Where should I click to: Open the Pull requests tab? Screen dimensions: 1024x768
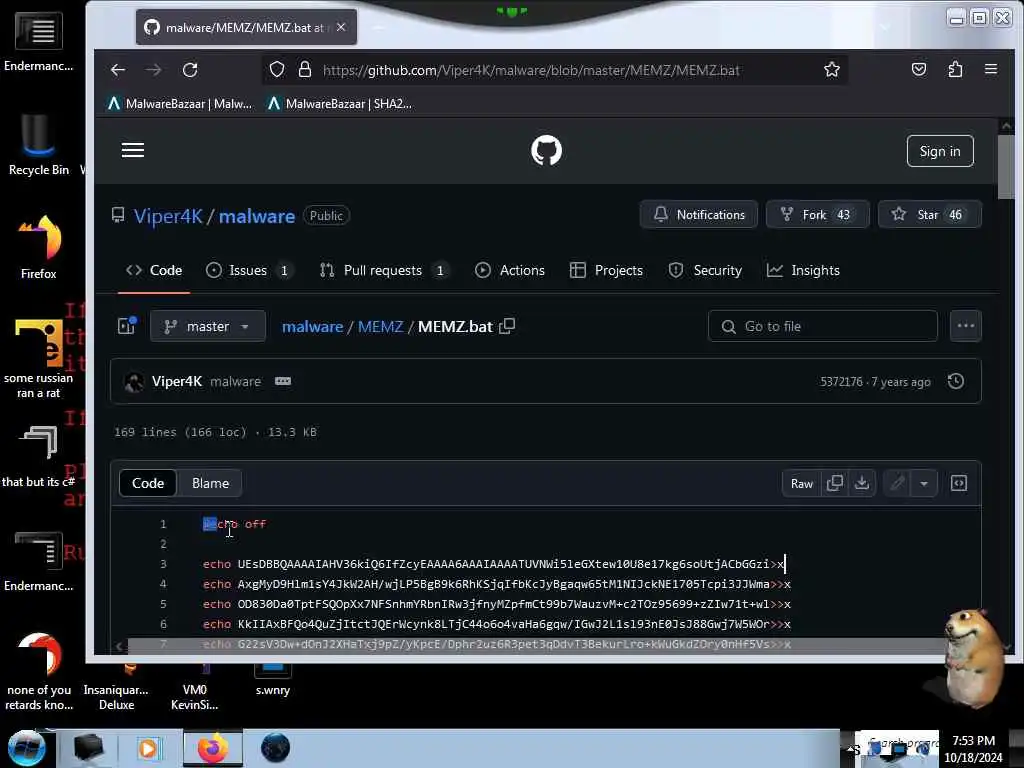click(383, 270)
